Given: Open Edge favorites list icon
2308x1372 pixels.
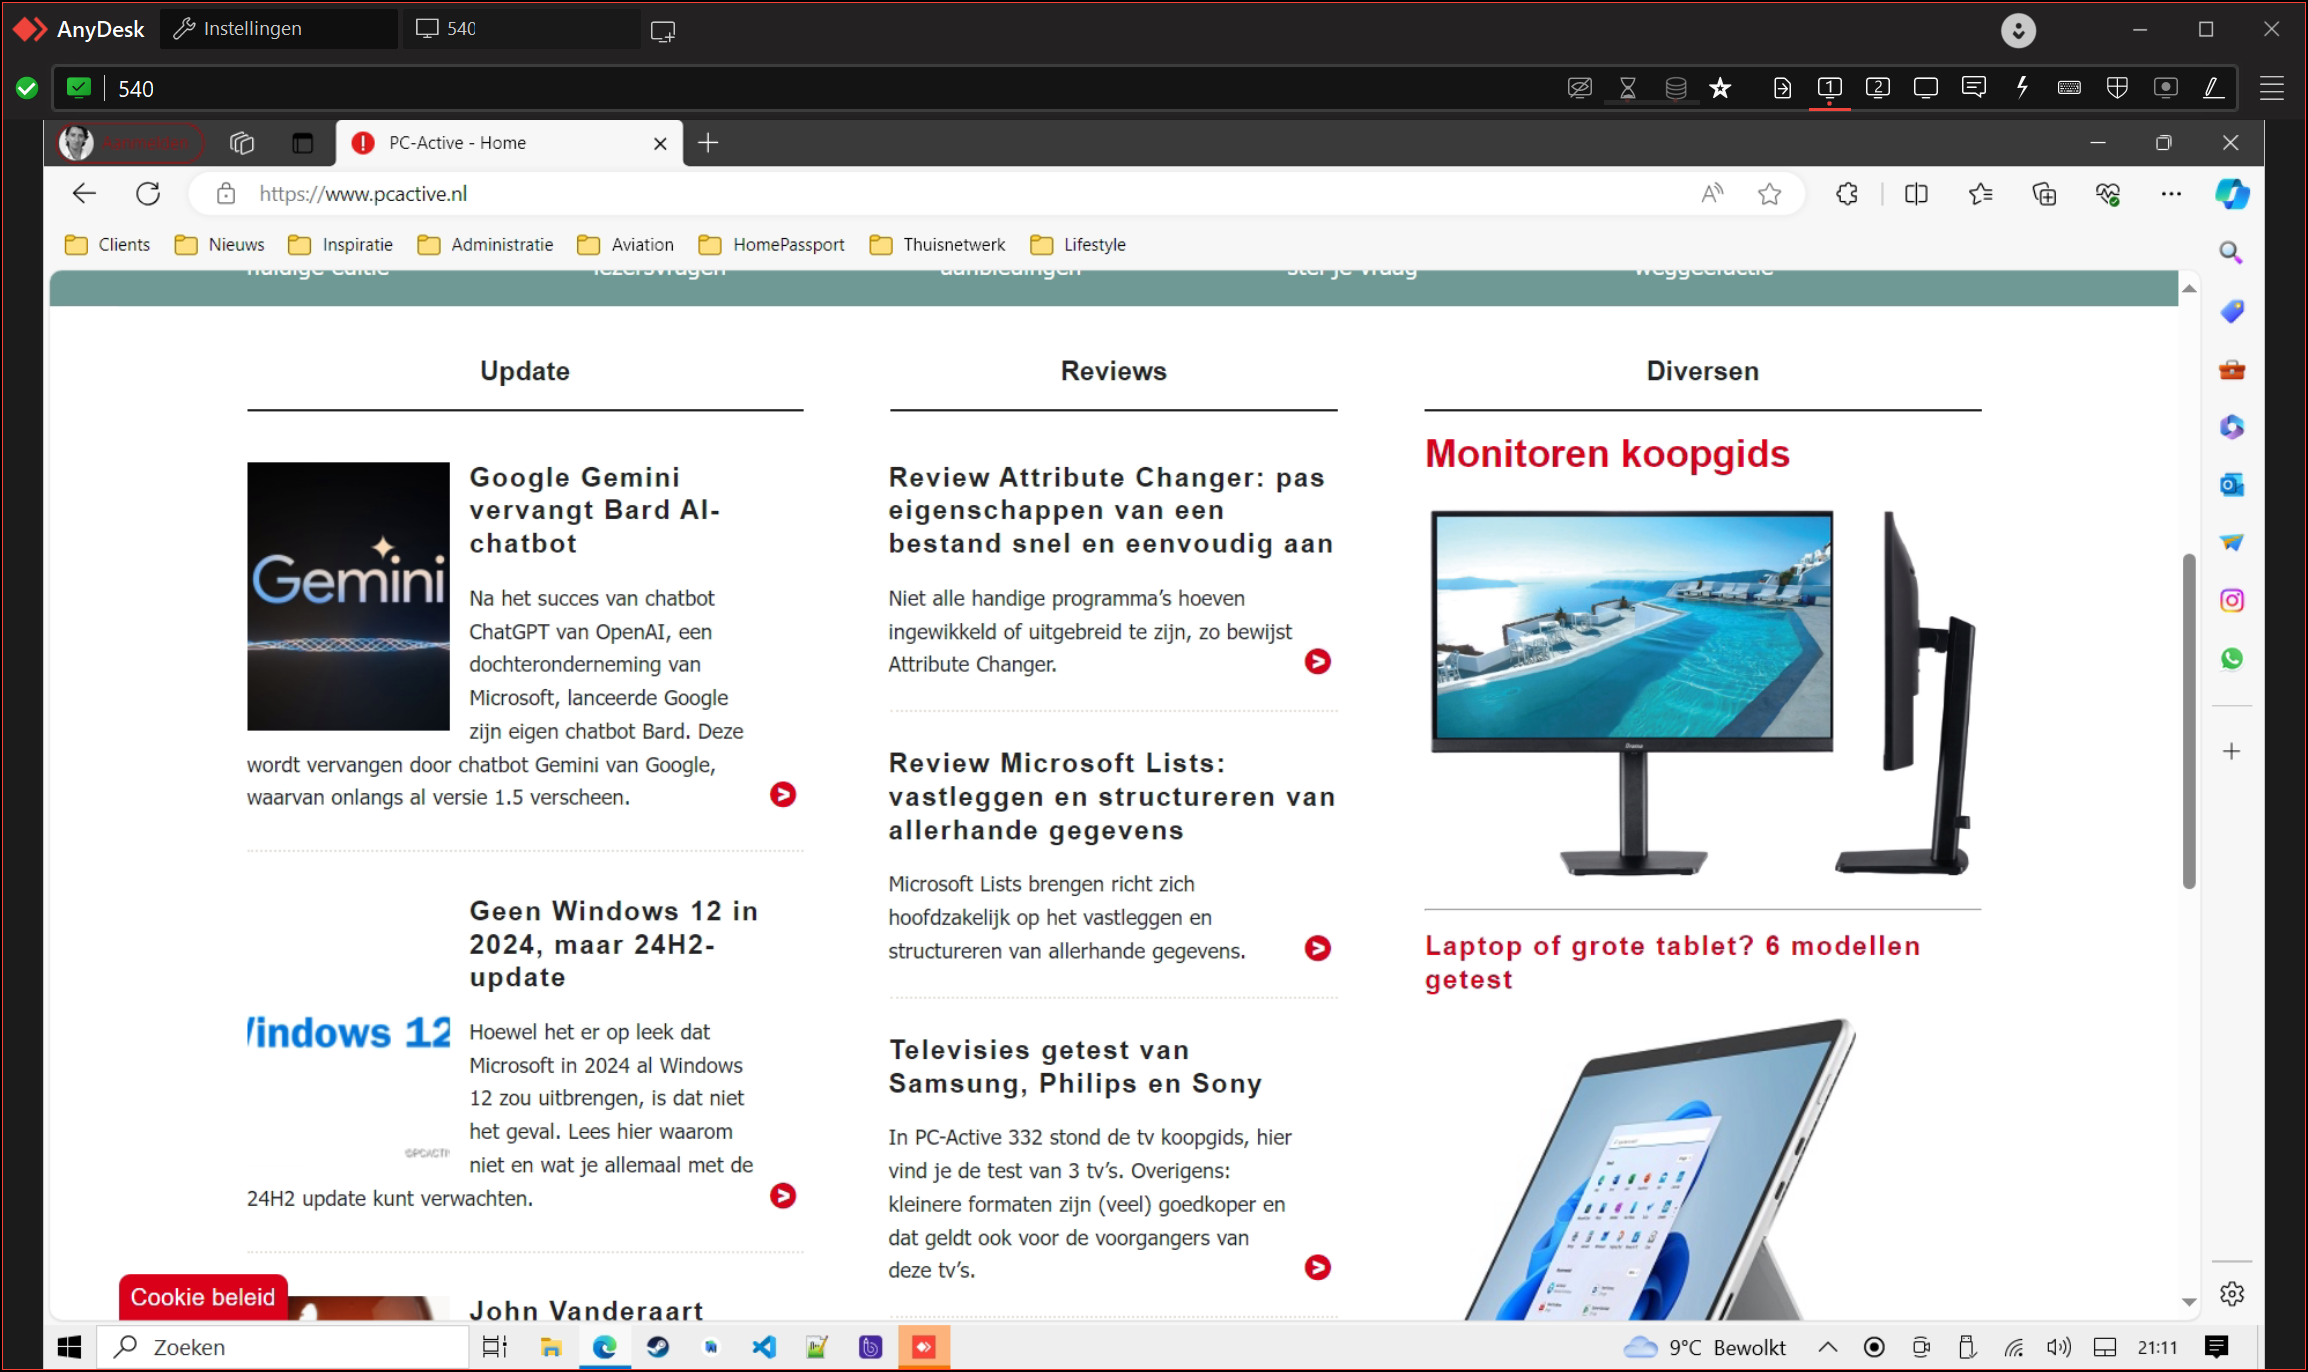Looking at the screenshot, I should coord(1981,194).
